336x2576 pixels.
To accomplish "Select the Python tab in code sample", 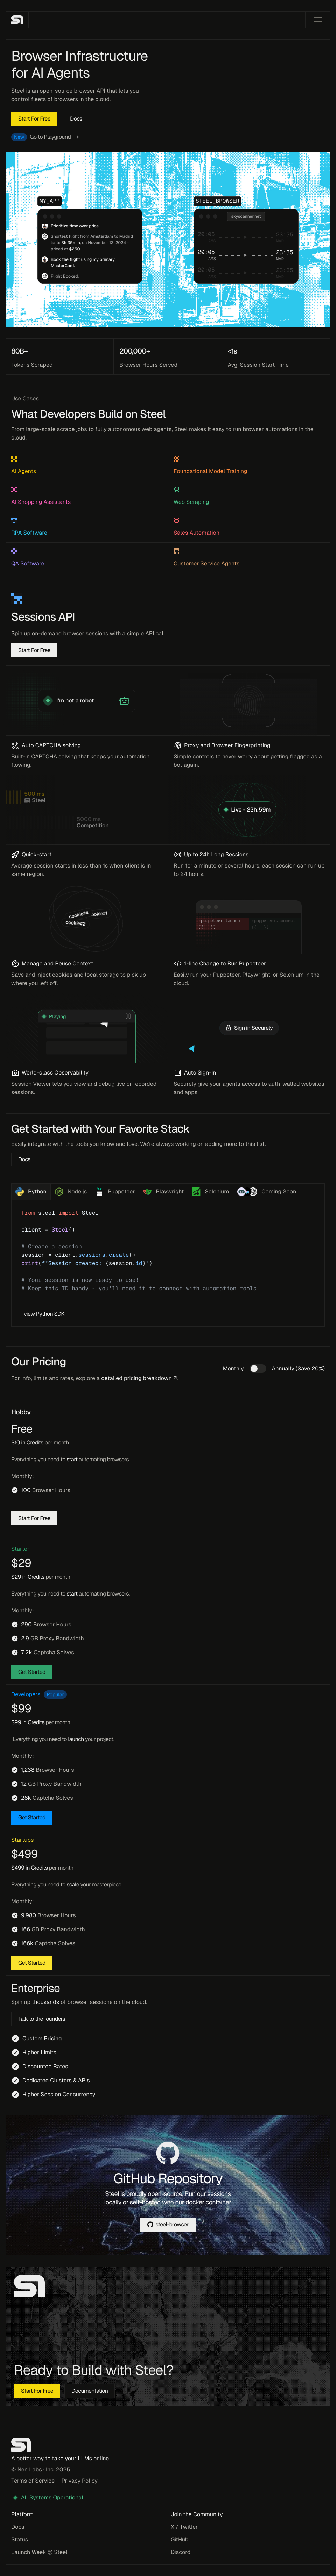I will [32, 1191].
